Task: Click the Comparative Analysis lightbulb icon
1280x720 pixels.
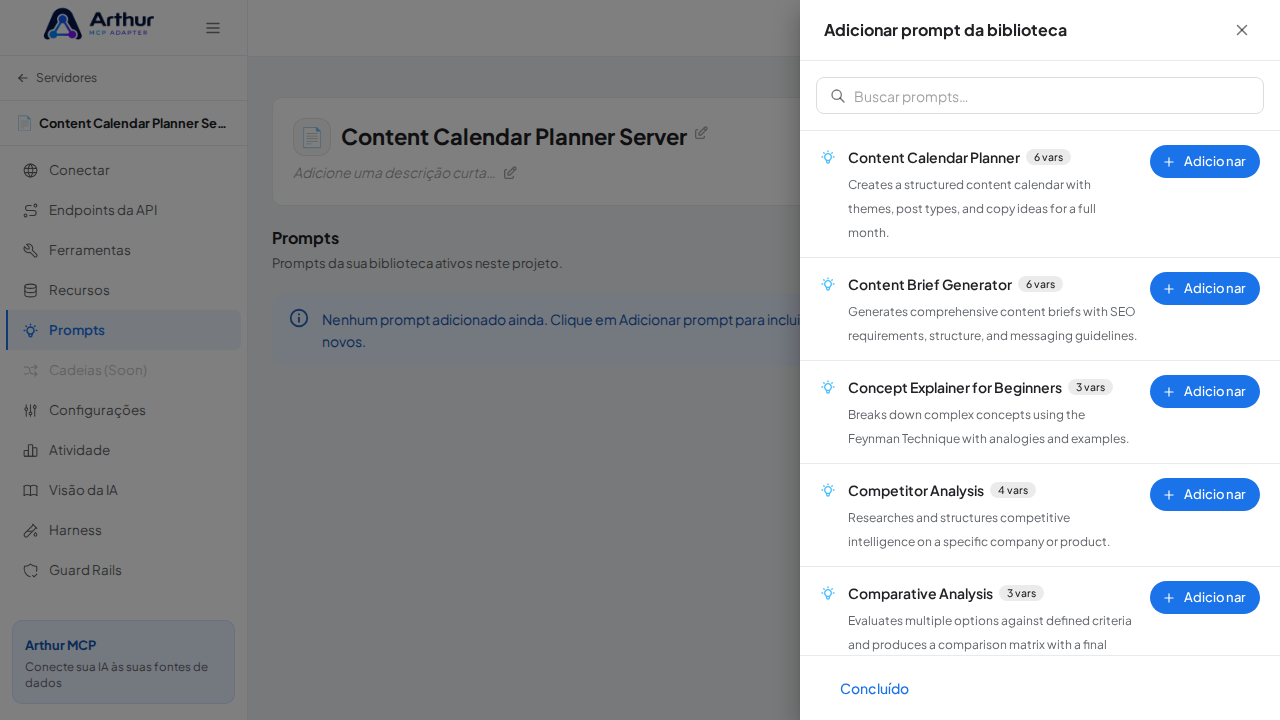Action: pos(828,593)
